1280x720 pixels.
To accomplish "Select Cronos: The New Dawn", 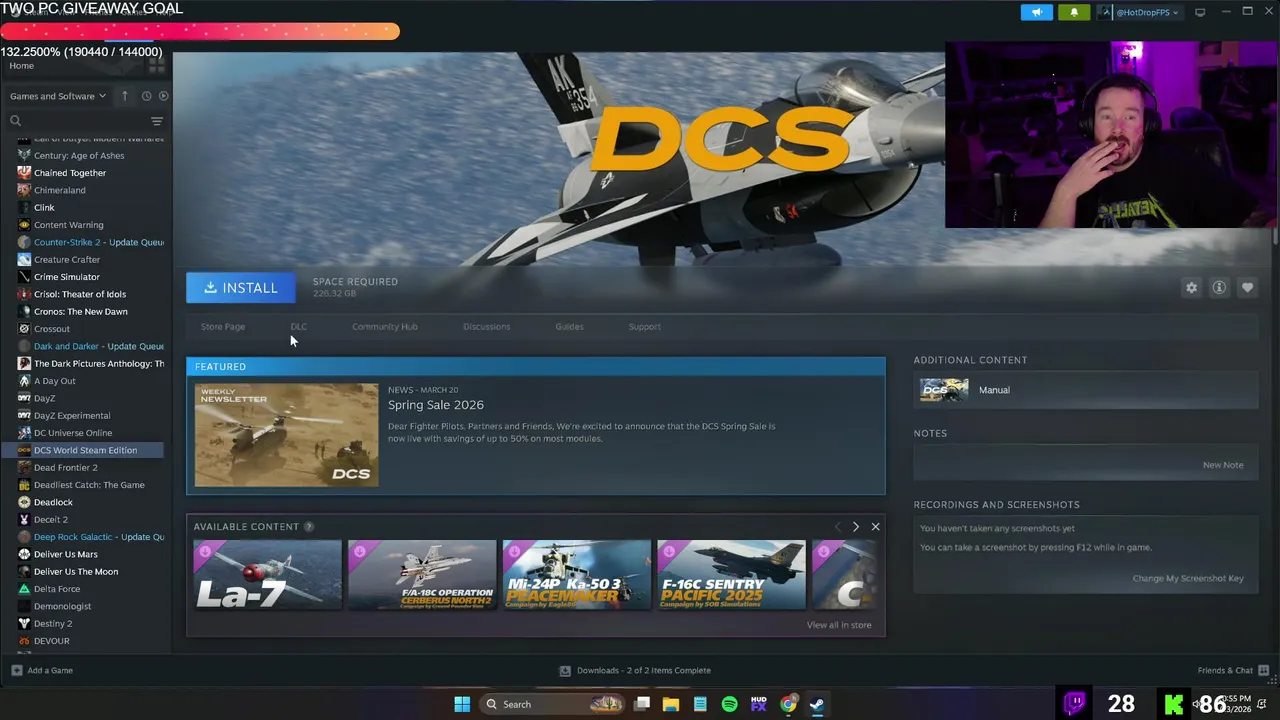I will point(80,311).
